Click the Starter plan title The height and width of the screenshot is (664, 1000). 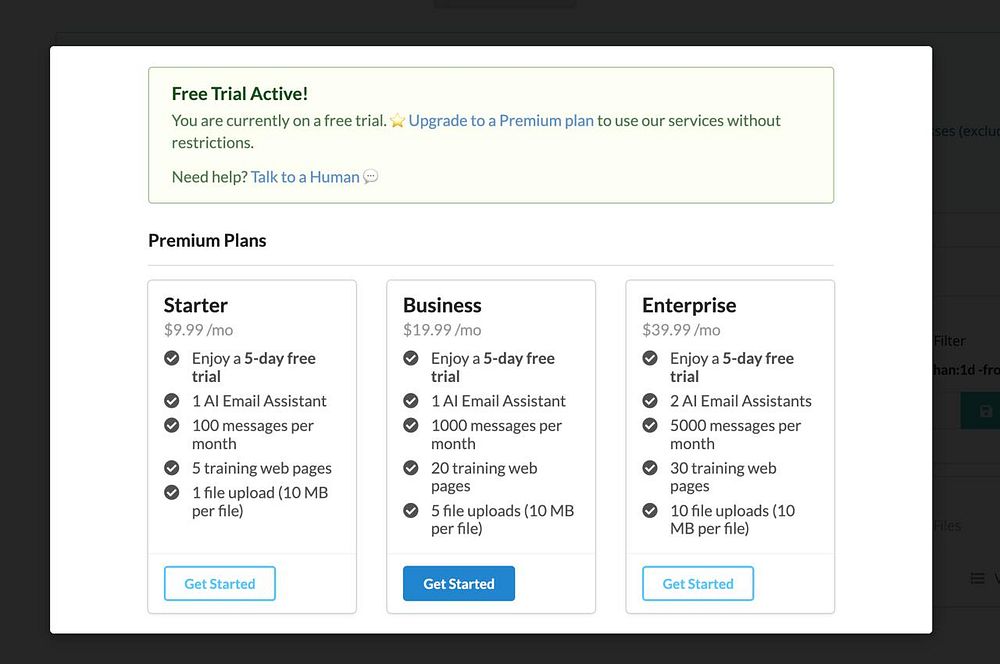click(196, 305)
